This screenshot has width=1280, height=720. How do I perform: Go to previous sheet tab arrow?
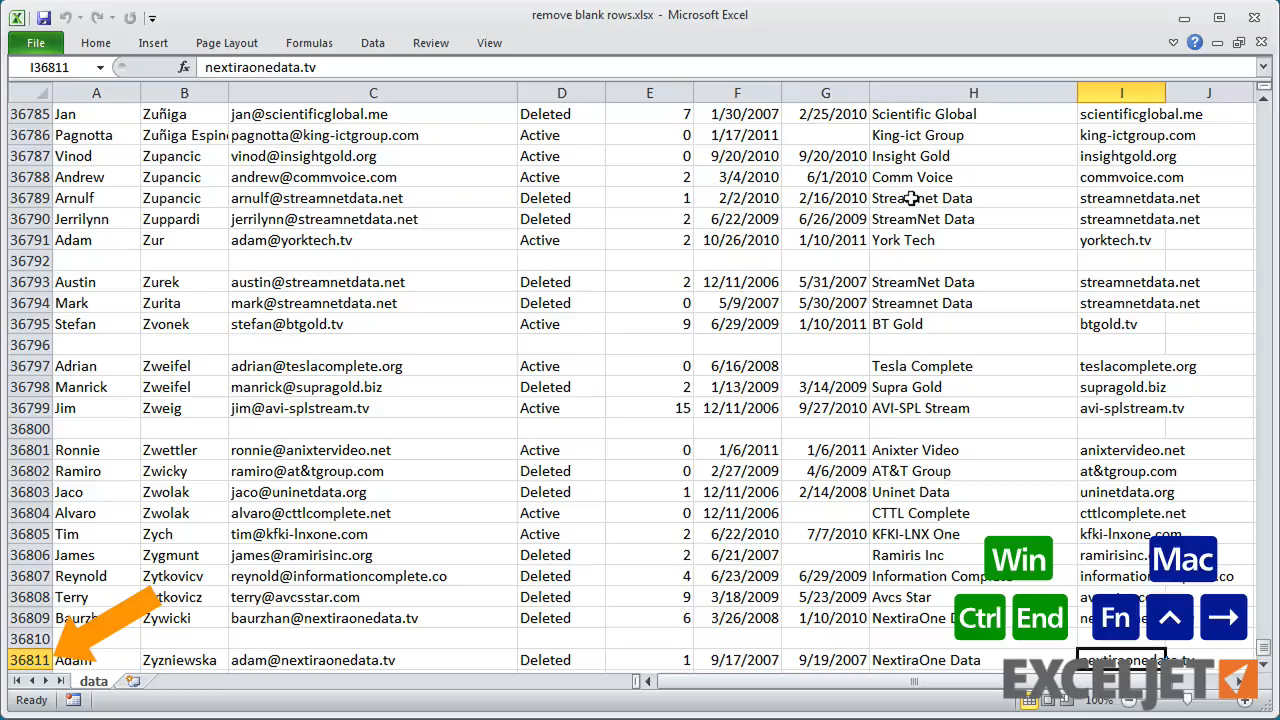tap(31, 681)
